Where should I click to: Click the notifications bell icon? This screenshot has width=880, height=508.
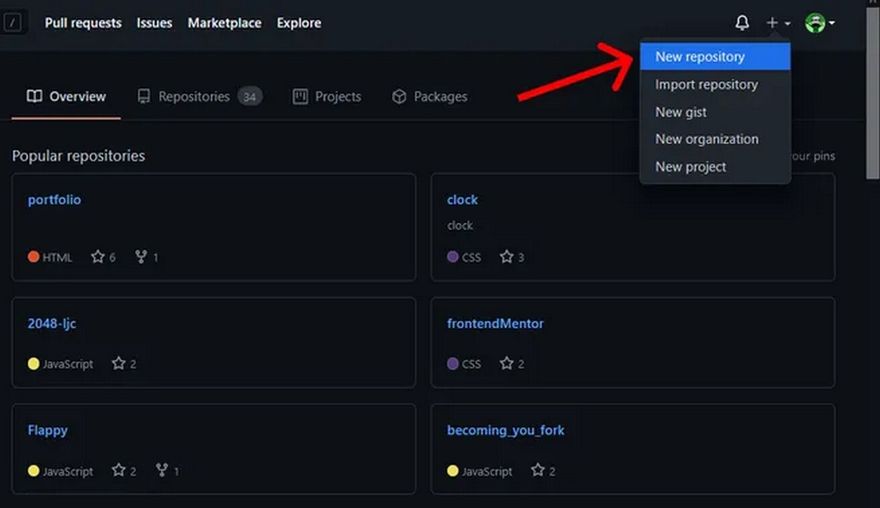pyautogui.click(x=742, y=23)
